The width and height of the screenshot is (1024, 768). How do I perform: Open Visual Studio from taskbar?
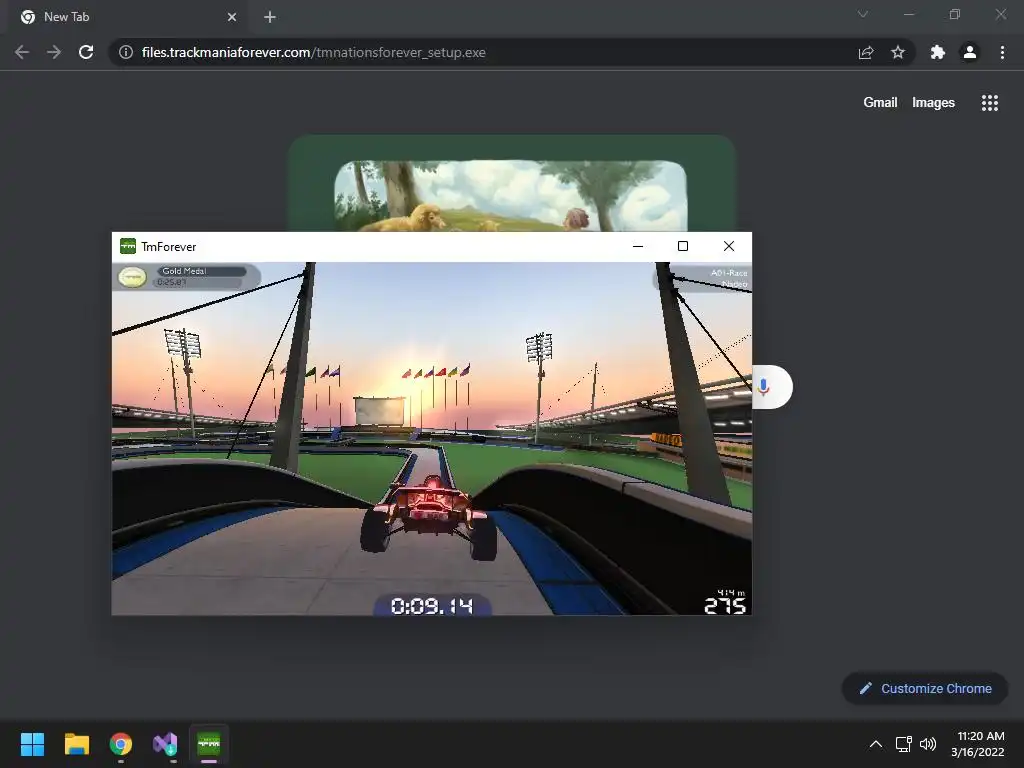pyautogui.click(x=165, y=744)
